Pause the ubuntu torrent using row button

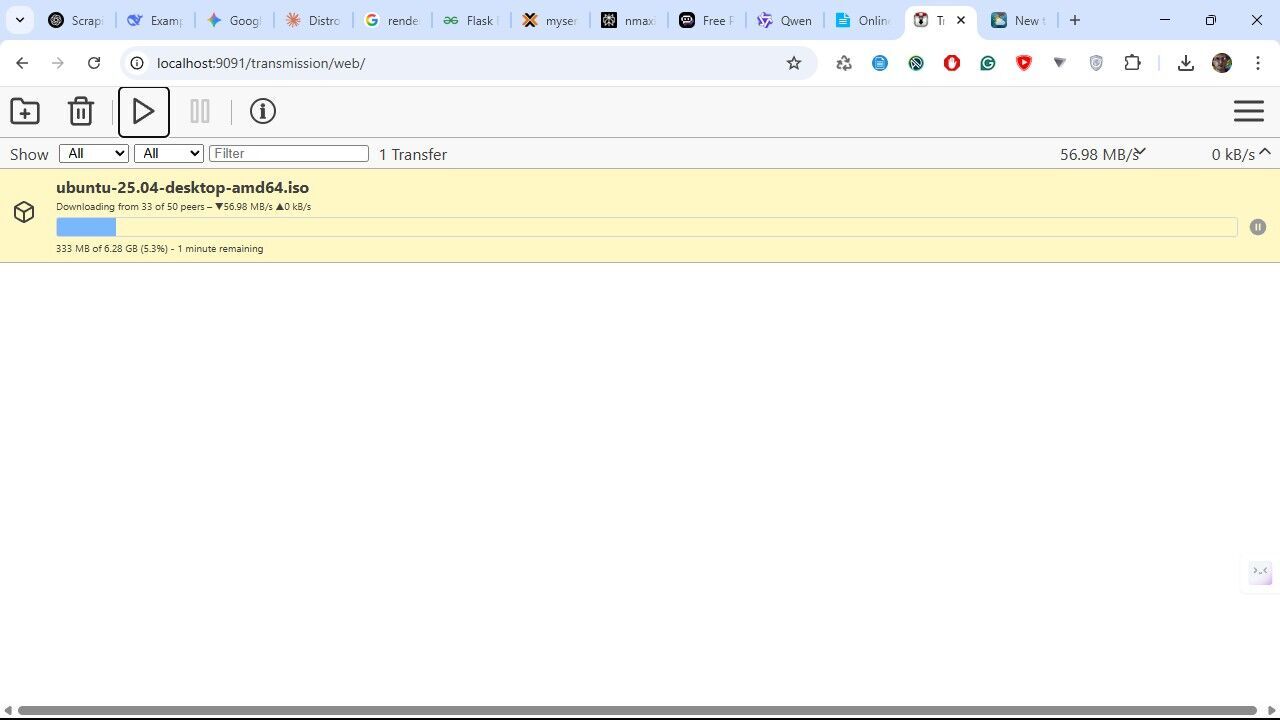1257,227
